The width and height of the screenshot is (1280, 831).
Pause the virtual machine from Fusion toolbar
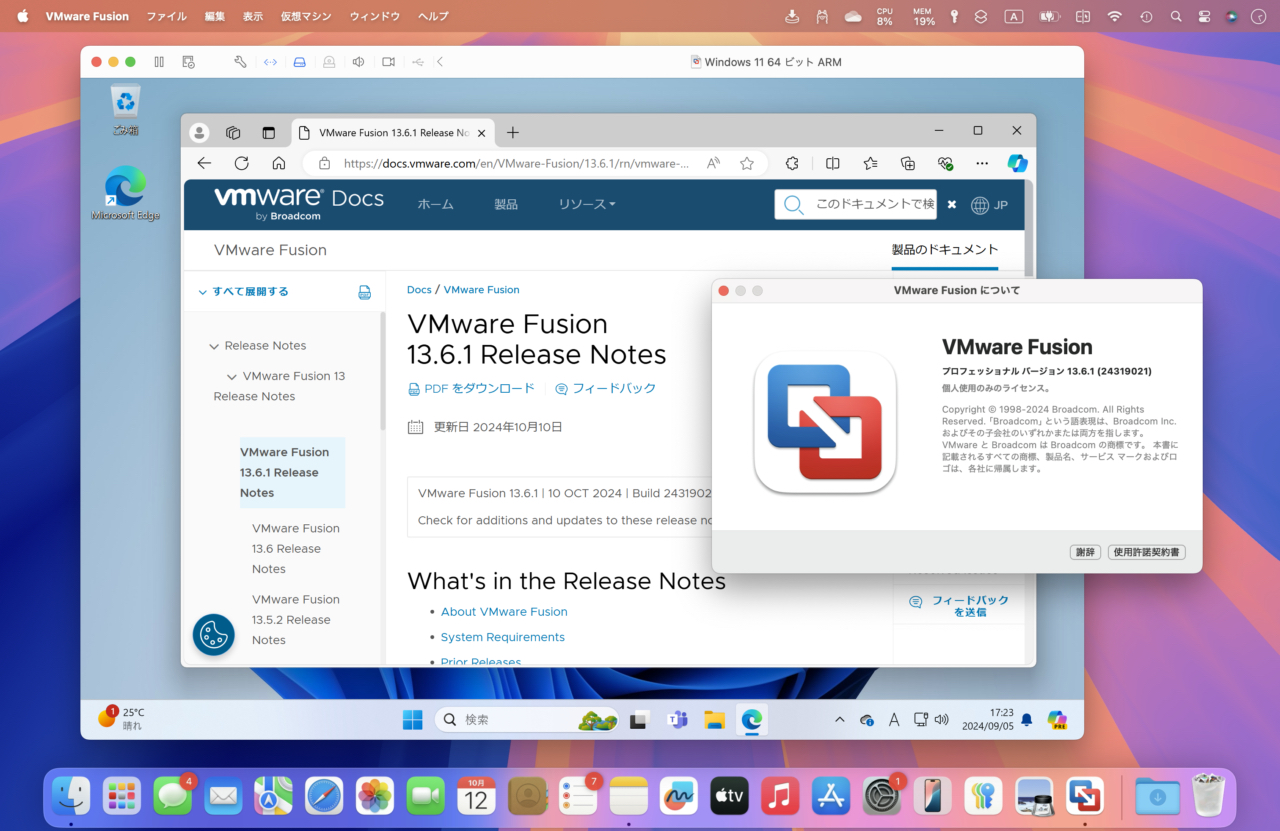pyautogui.click(x=159, y=62)
